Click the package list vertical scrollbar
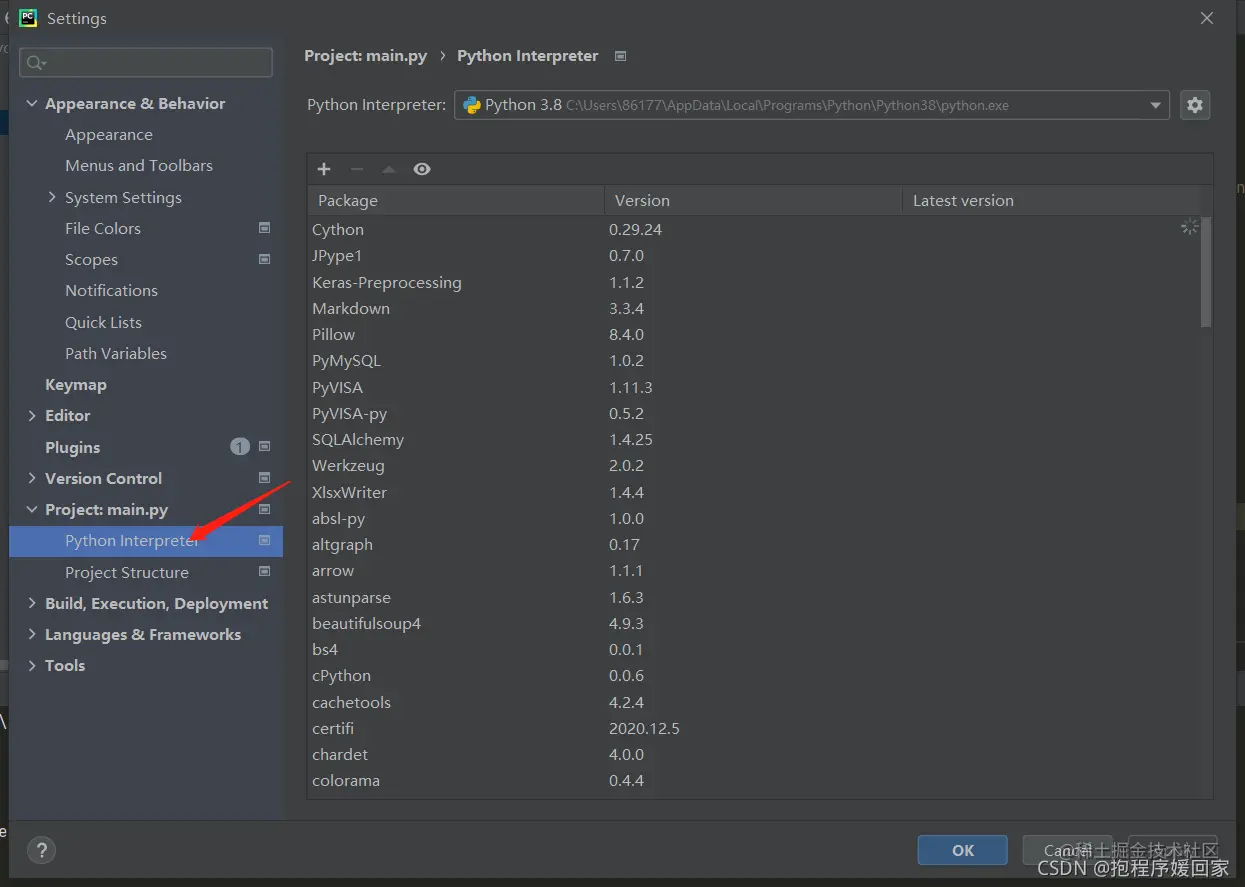 (1206, 272)
